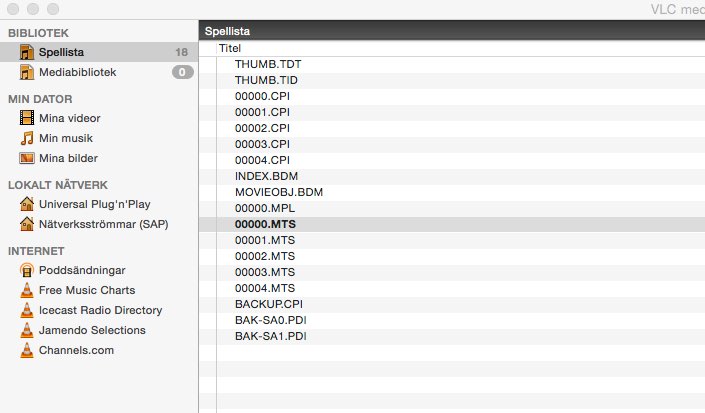Select the 00004.MTS video file
This screenshot has height=413, width=705.
pyautogui.click(x=265, y=288)
